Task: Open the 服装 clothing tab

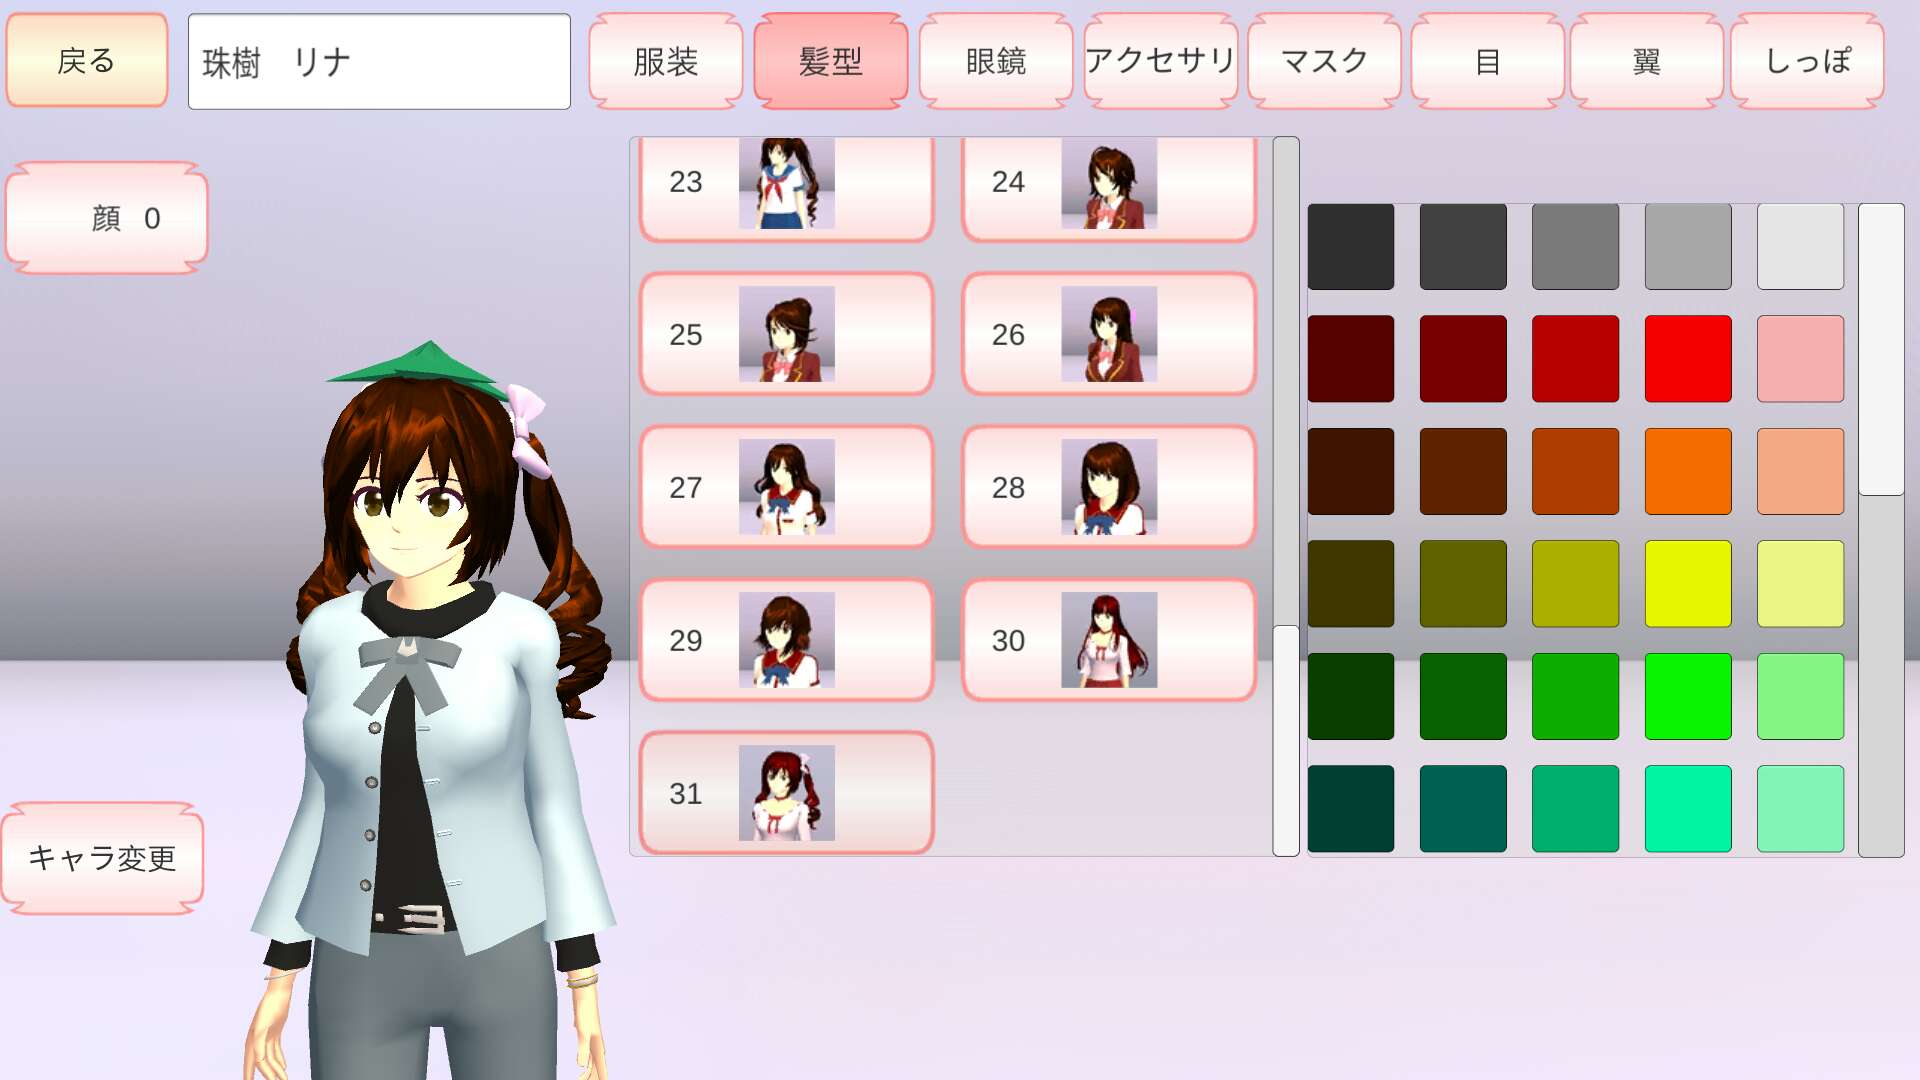Action: point(666,62)
